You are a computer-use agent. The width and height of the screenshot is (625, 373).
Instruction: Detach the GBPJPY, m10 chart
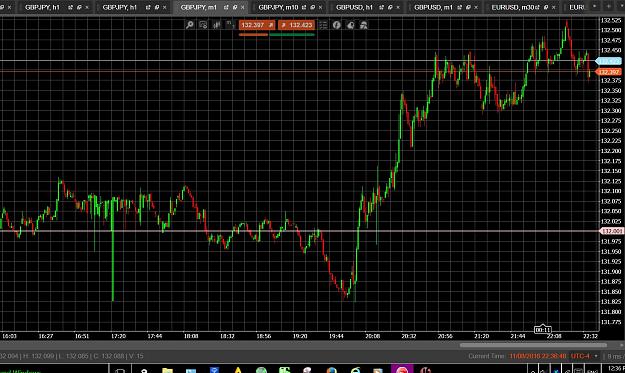tap(304, 7)
